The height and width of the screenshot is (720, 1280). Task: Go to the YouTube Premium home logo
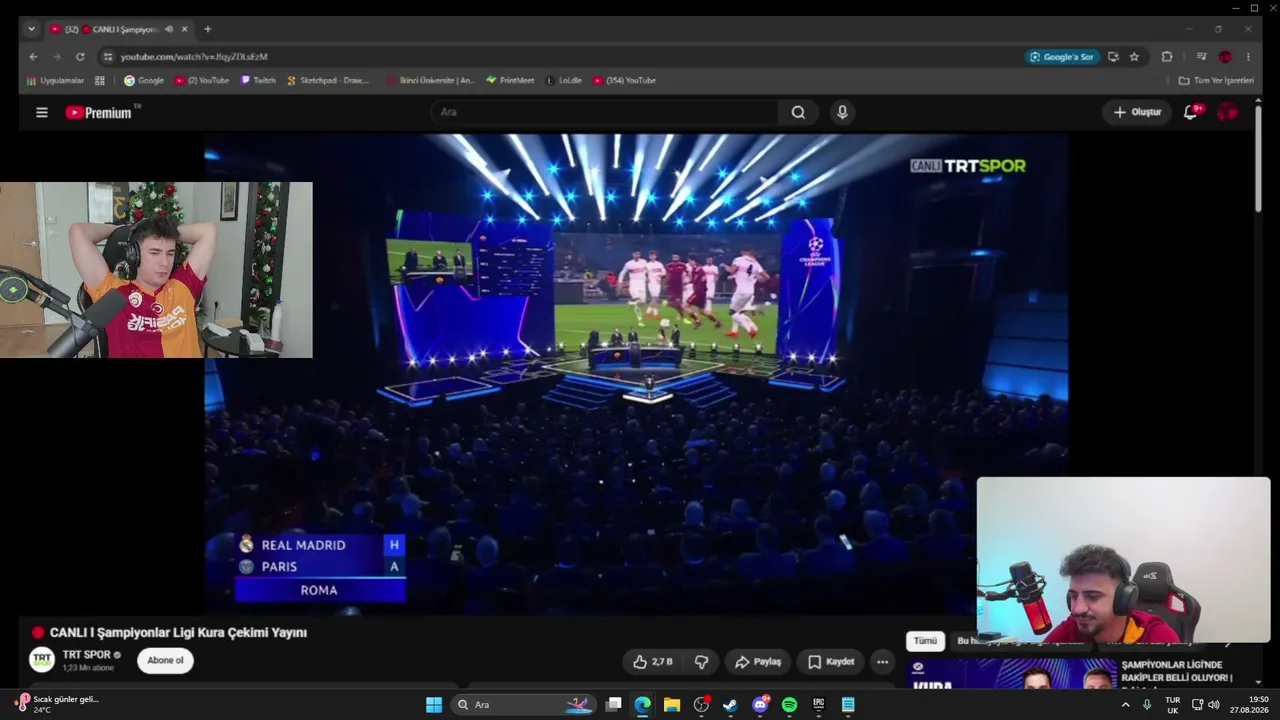[x=99, y=113]
